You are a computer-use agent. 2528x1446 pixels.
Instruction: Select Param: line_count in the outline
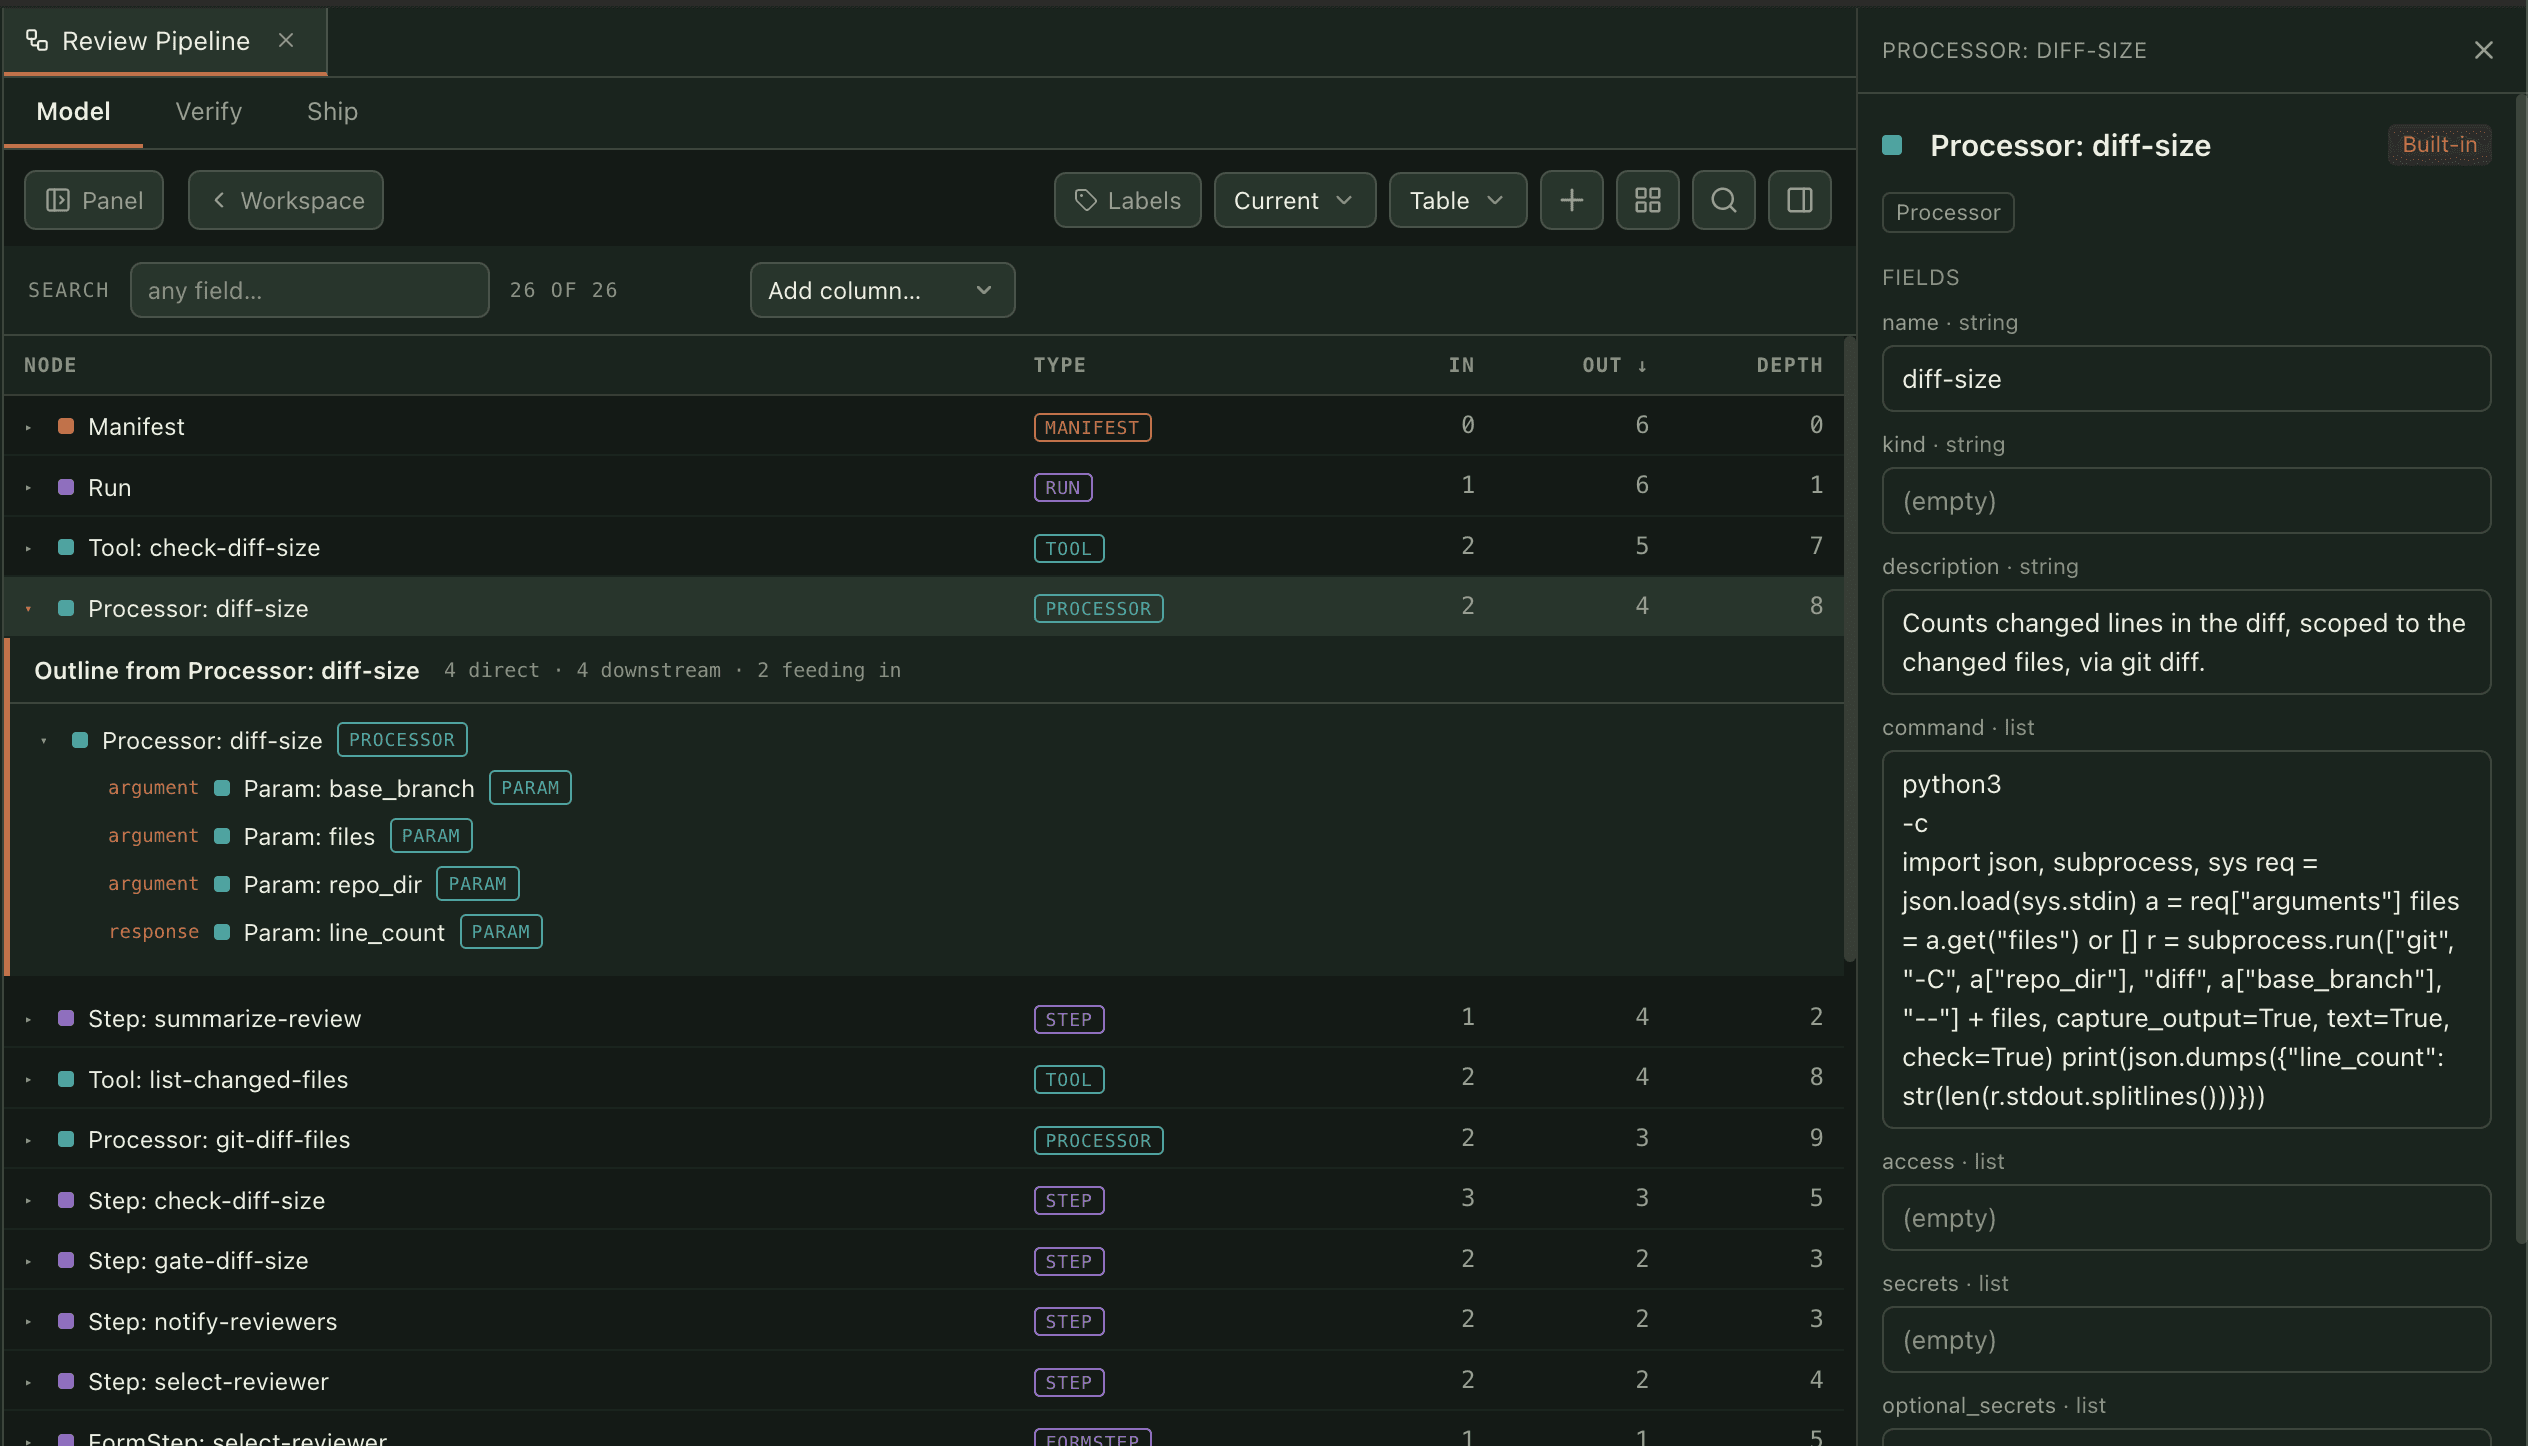(x=344, y=932)
